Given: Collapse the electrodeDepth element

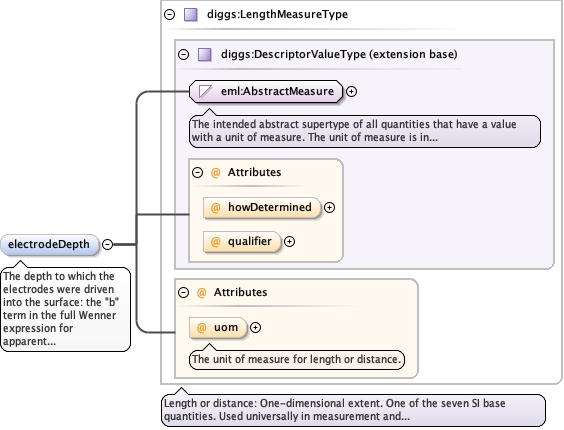Looking at the screenshot, I should click(x=107, y=244).
